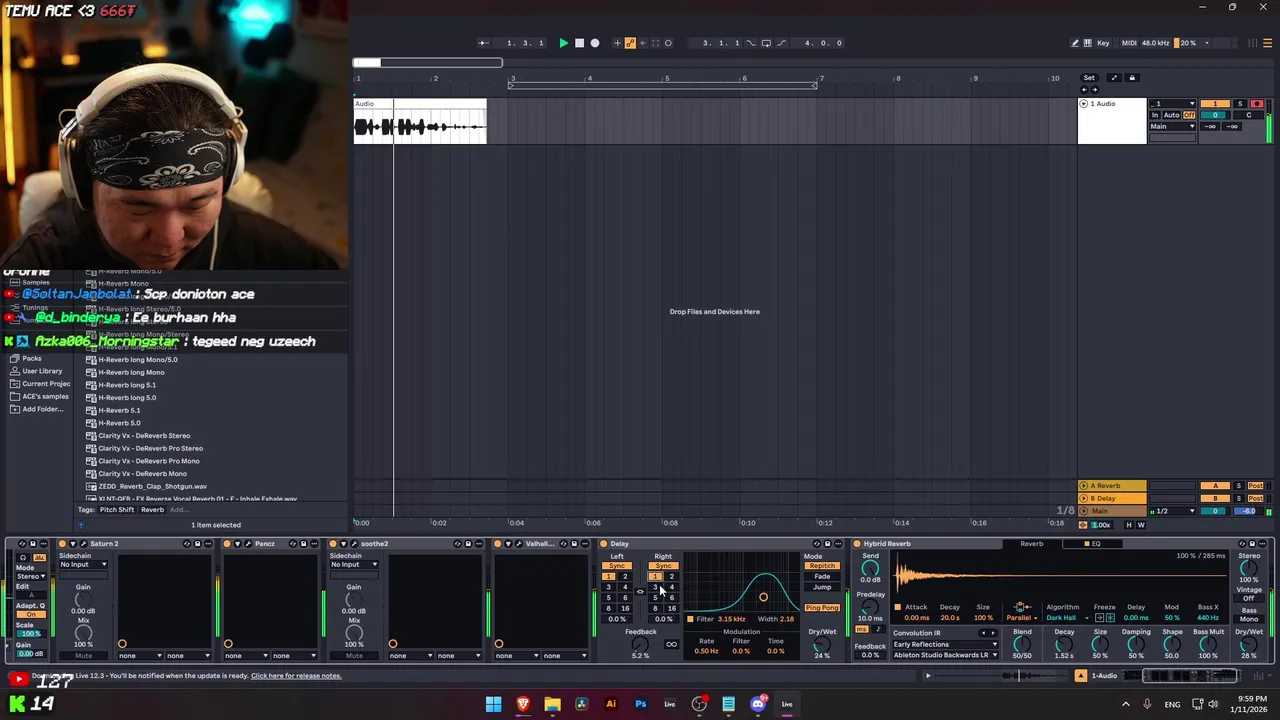Open soothe2 Sidechain No Input dropdown
Viewport: 1280px width, 720px height.
(x=354, y=564)
